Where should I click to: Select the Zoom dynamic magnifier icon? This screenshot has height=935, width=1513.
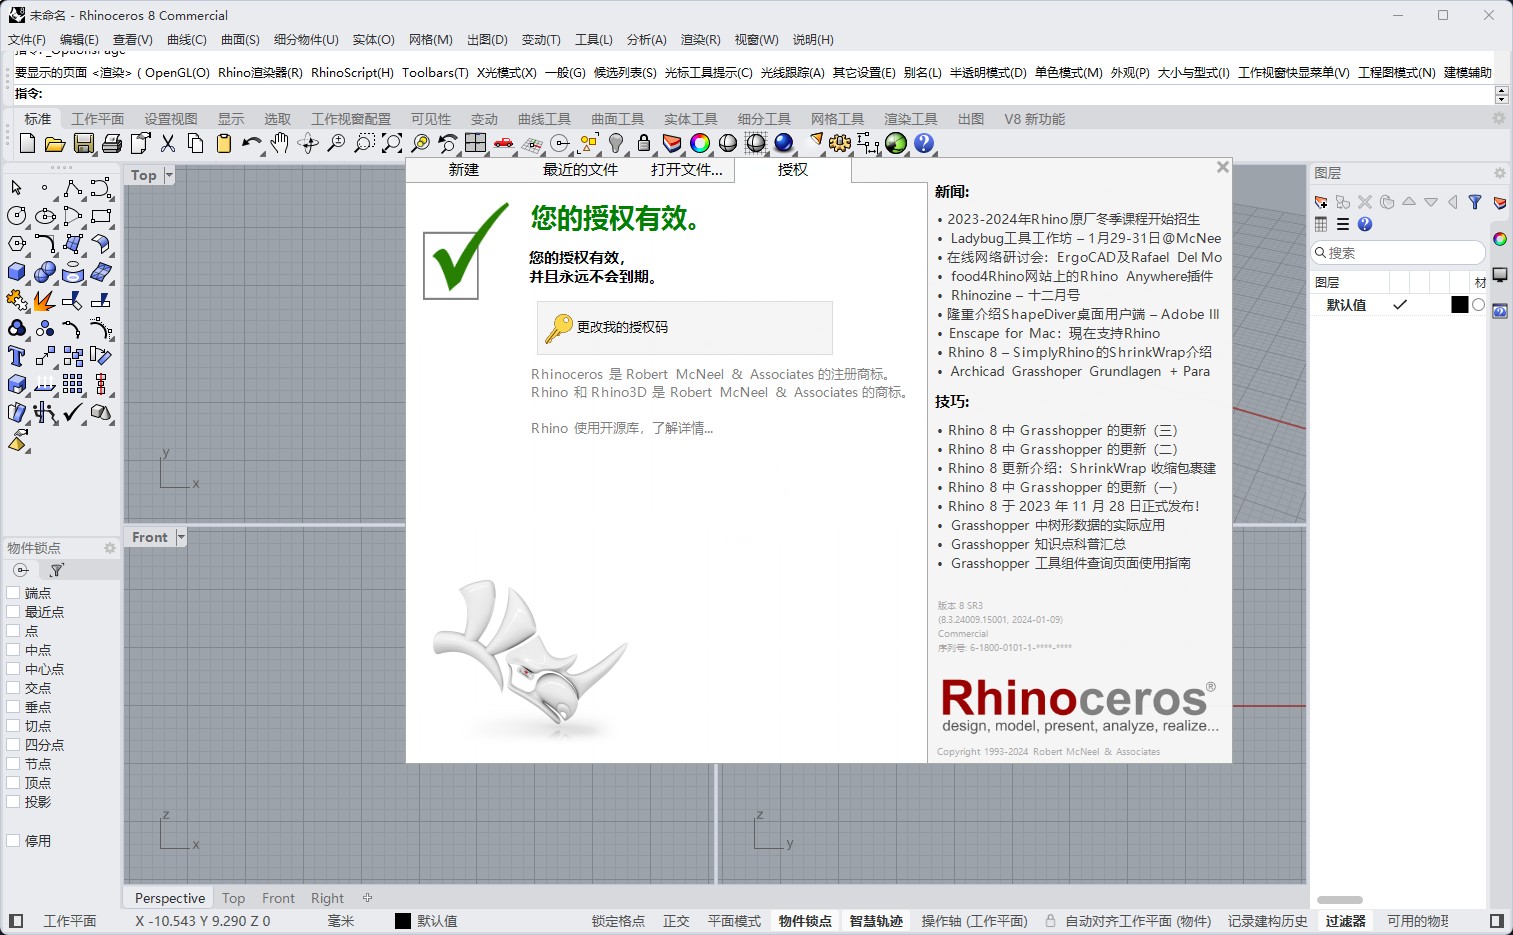point(336,144)
